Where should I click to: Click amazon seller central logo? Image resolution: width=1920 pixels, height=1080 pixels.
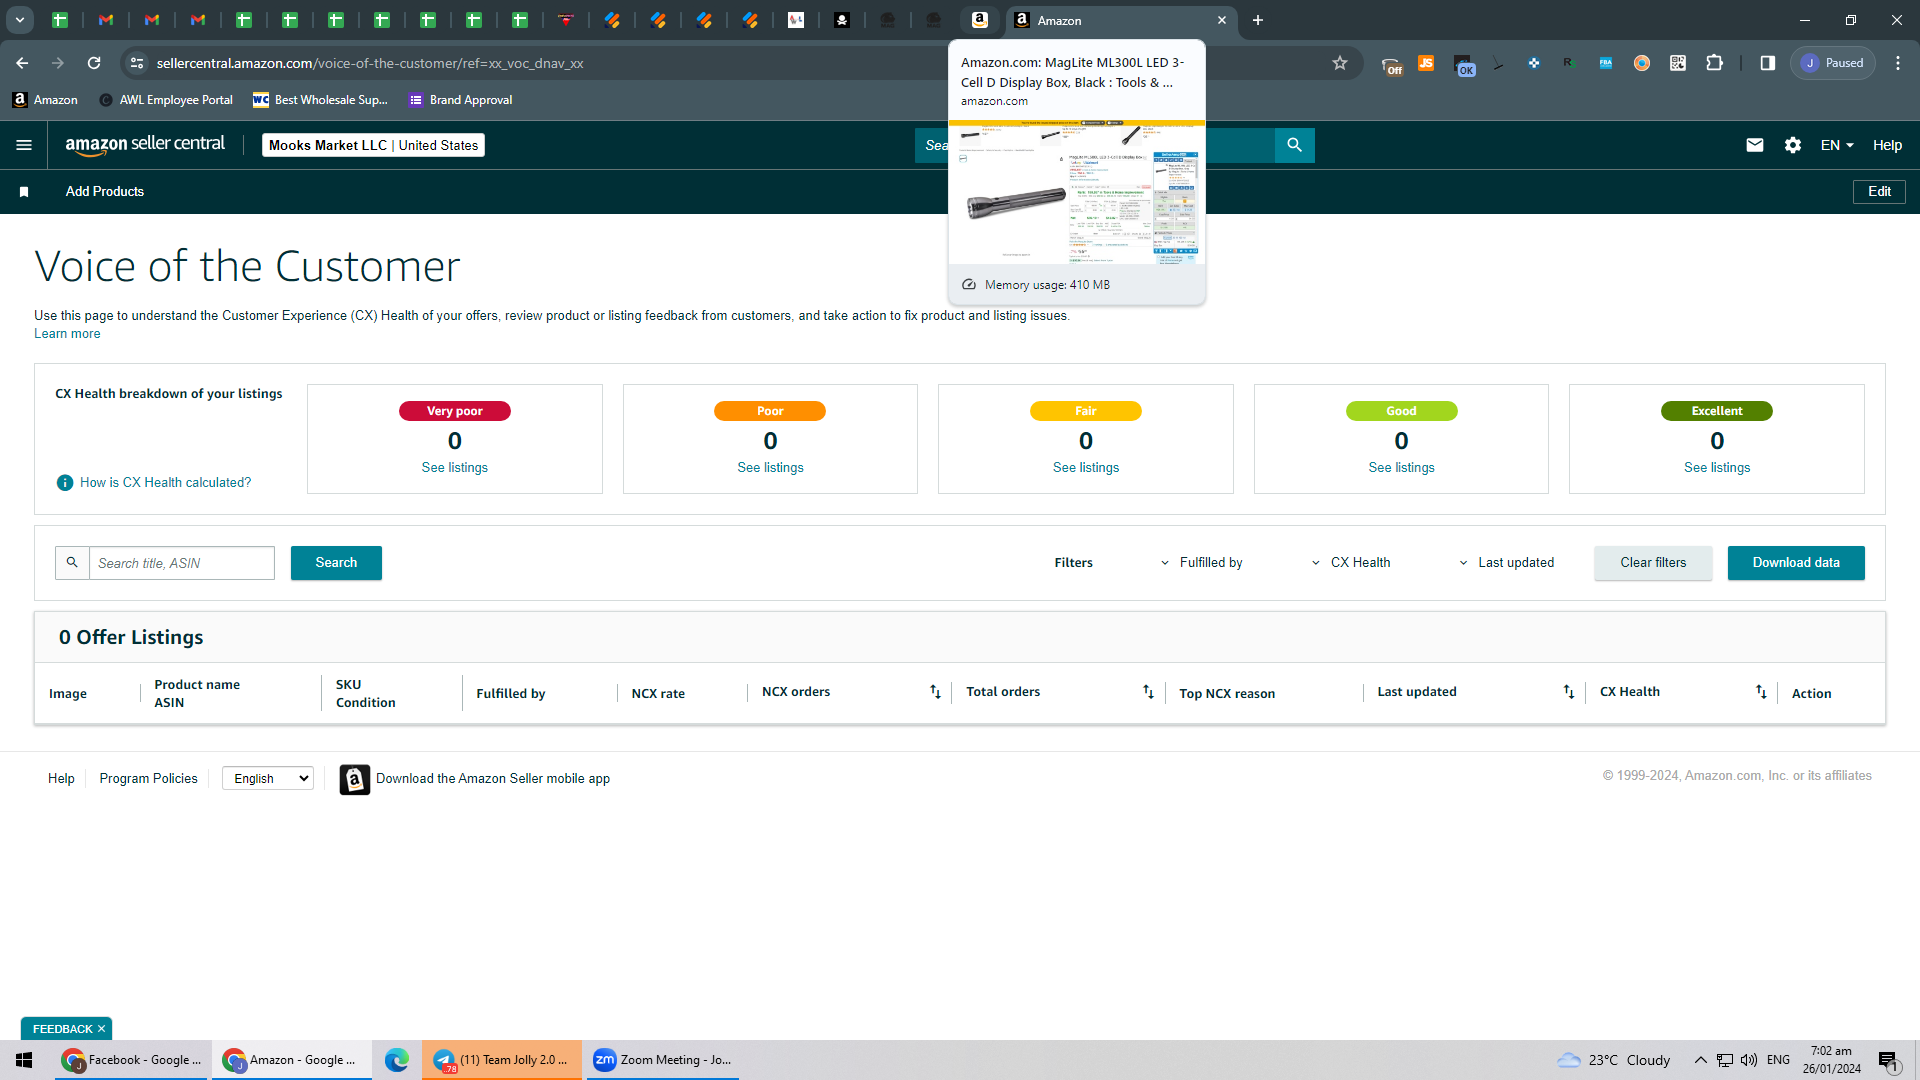pyautogui.click(x=145, y=145)
